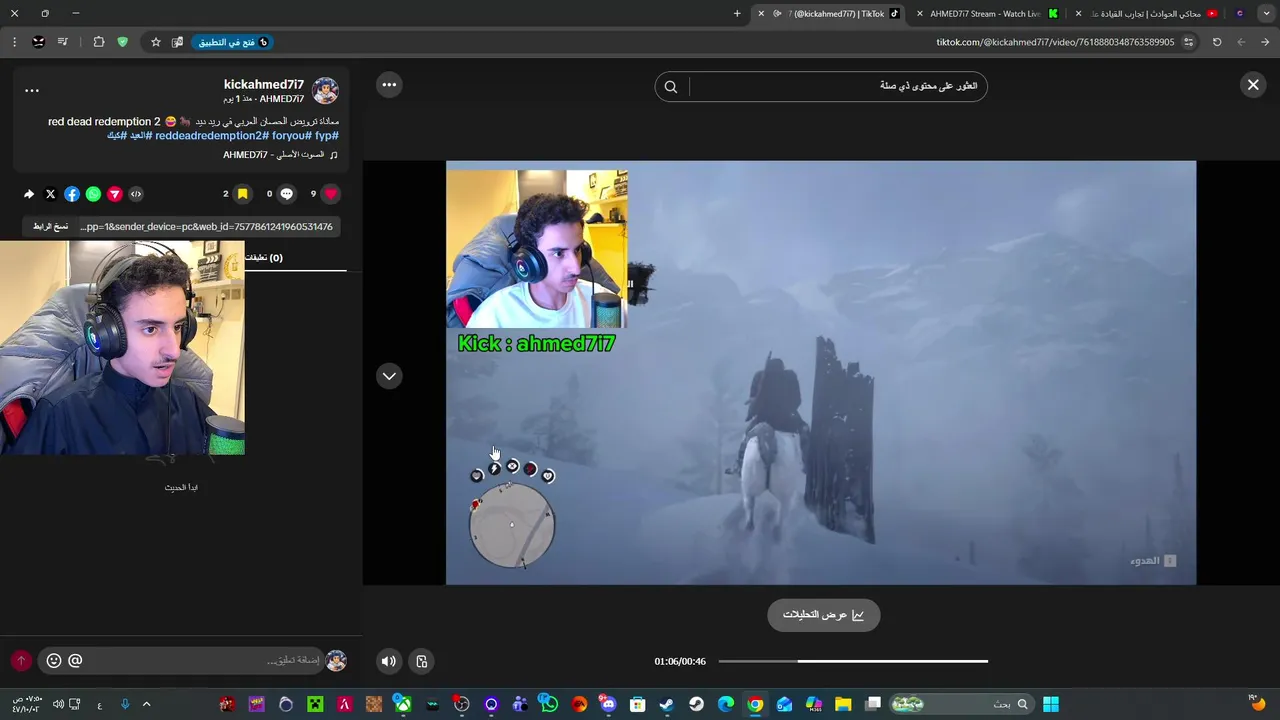Open emoji picker in comment box
This screenshot has height=720, width=1280.
click(x=54, y=661)
